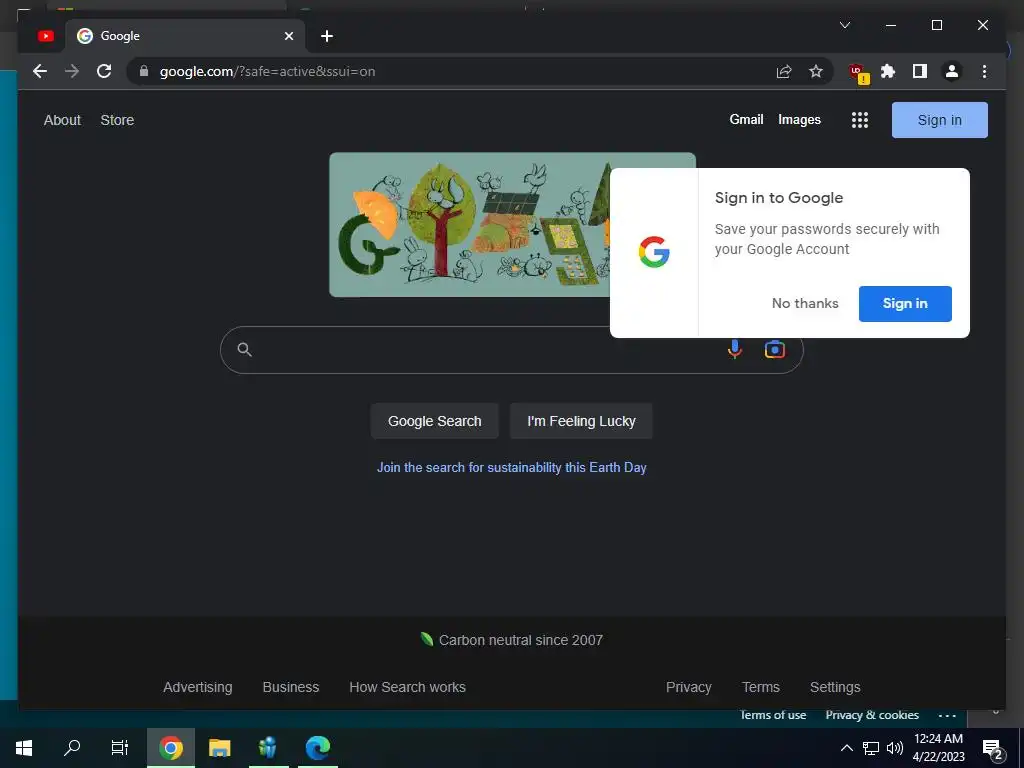Open the Extensions puzzle piece menu
The height and width of the screenshot is (768, 1024).
[x=888, y=71]
